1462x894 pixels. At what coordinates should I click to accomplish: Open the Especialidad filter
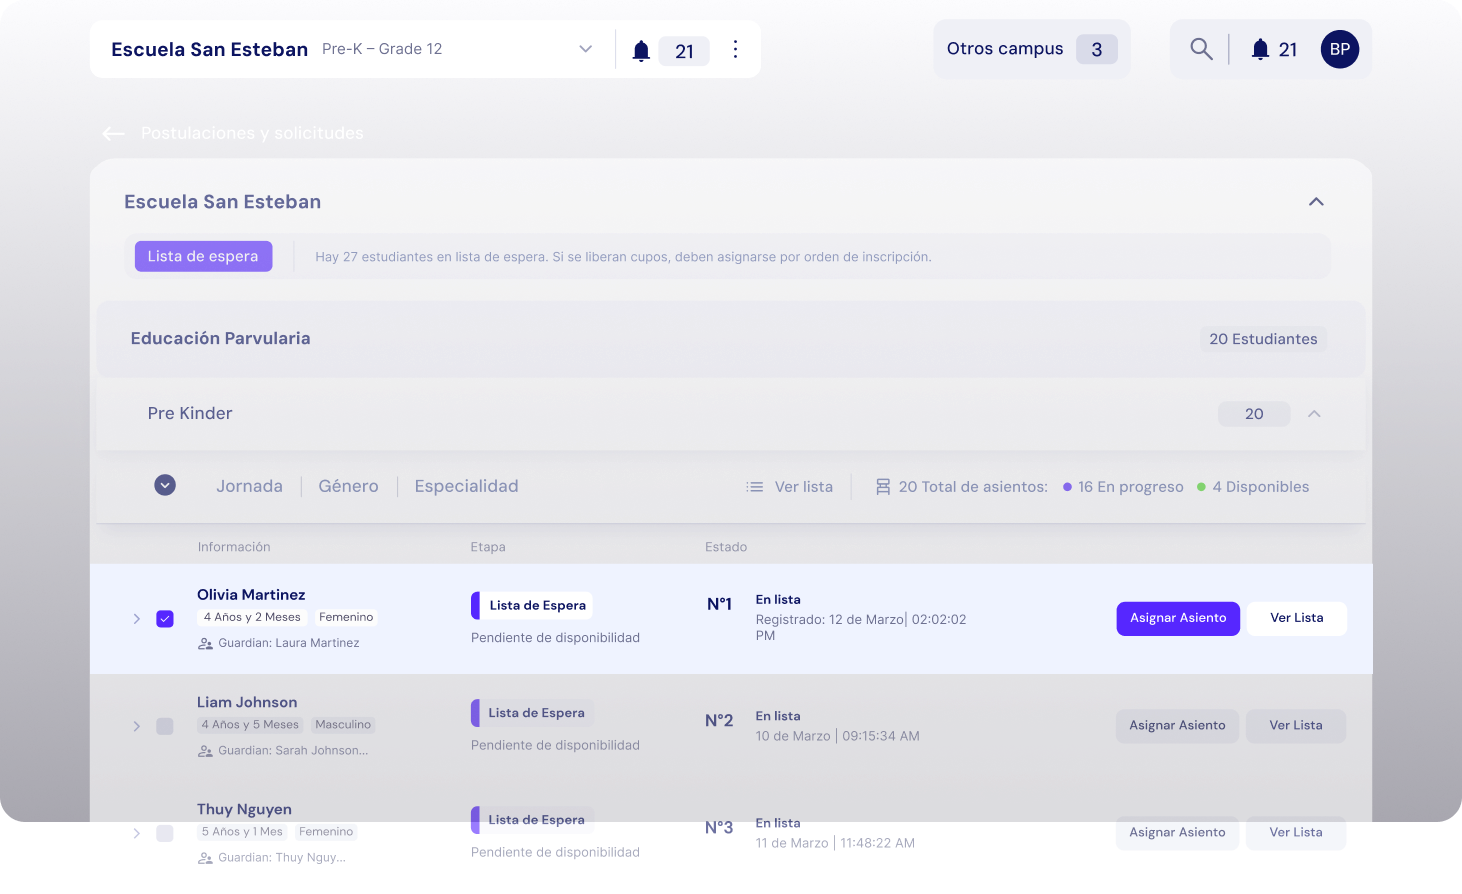[466, 486]
